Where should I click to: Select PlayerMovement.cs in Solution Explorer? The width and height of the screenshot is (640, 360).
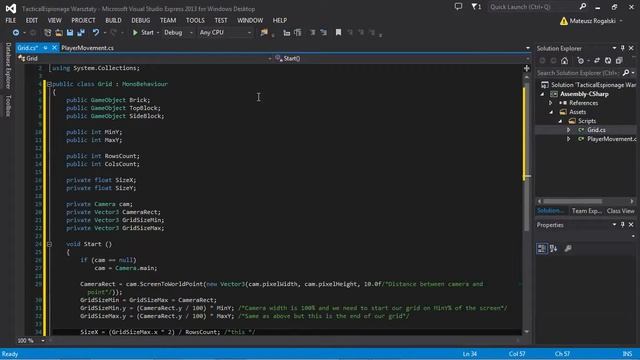pyautogui.click(x=611, y=139)
